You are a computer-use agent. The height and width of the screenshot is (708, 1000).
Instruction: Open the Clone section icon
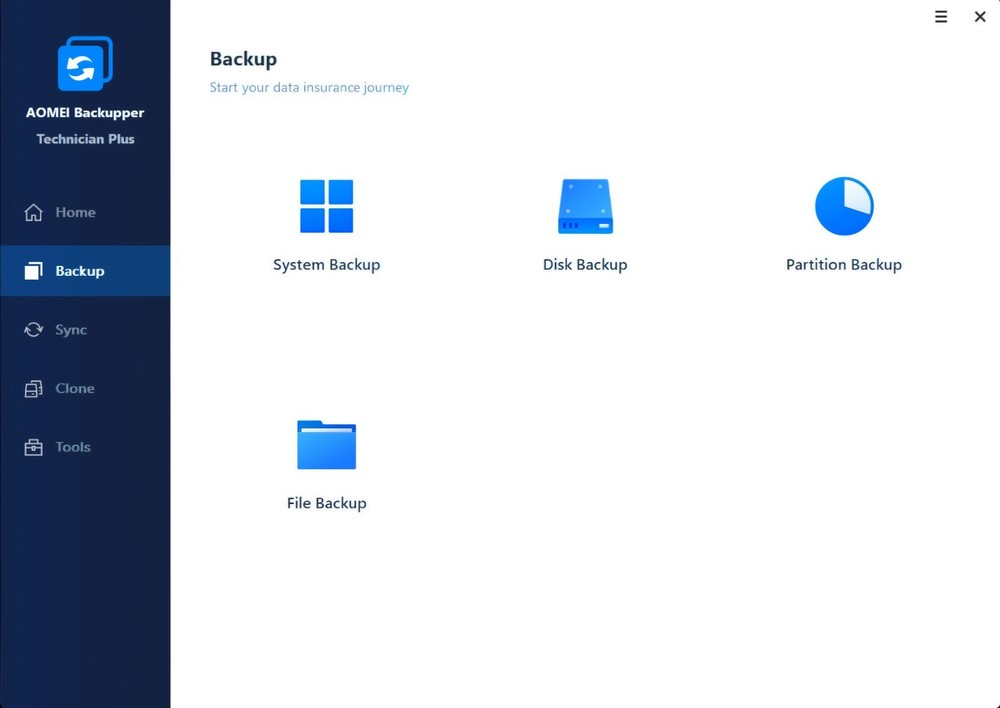[33, 388]
